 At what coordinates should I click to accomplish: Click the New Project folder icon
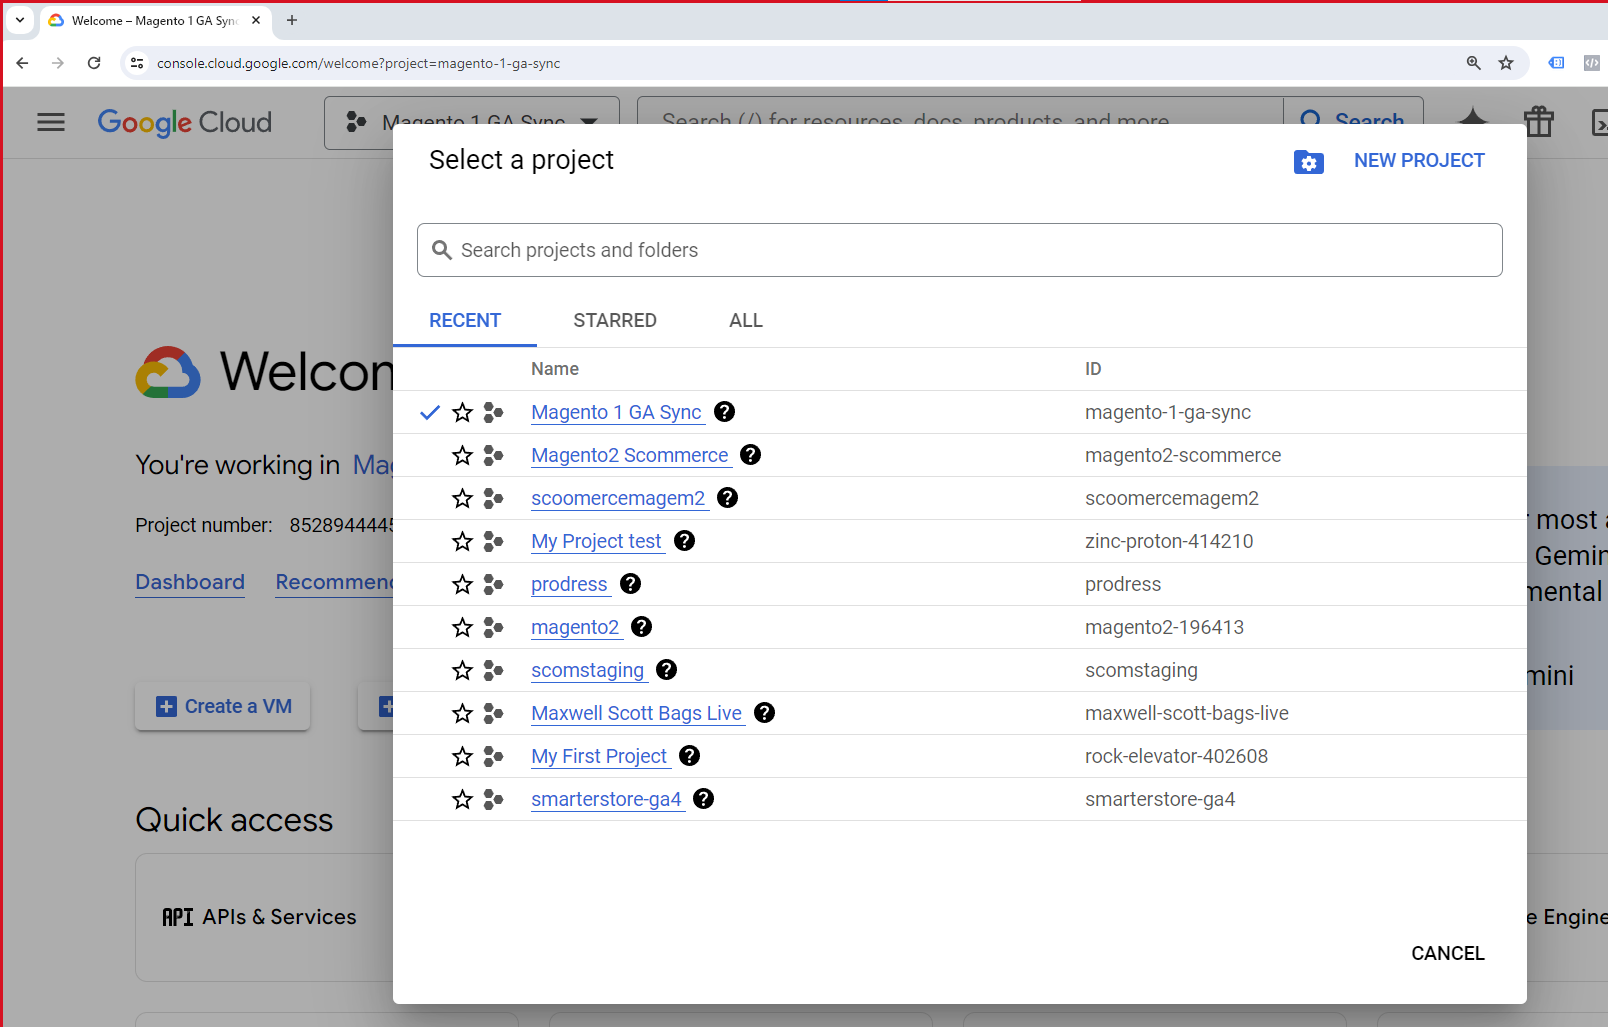pos(1308,162)
